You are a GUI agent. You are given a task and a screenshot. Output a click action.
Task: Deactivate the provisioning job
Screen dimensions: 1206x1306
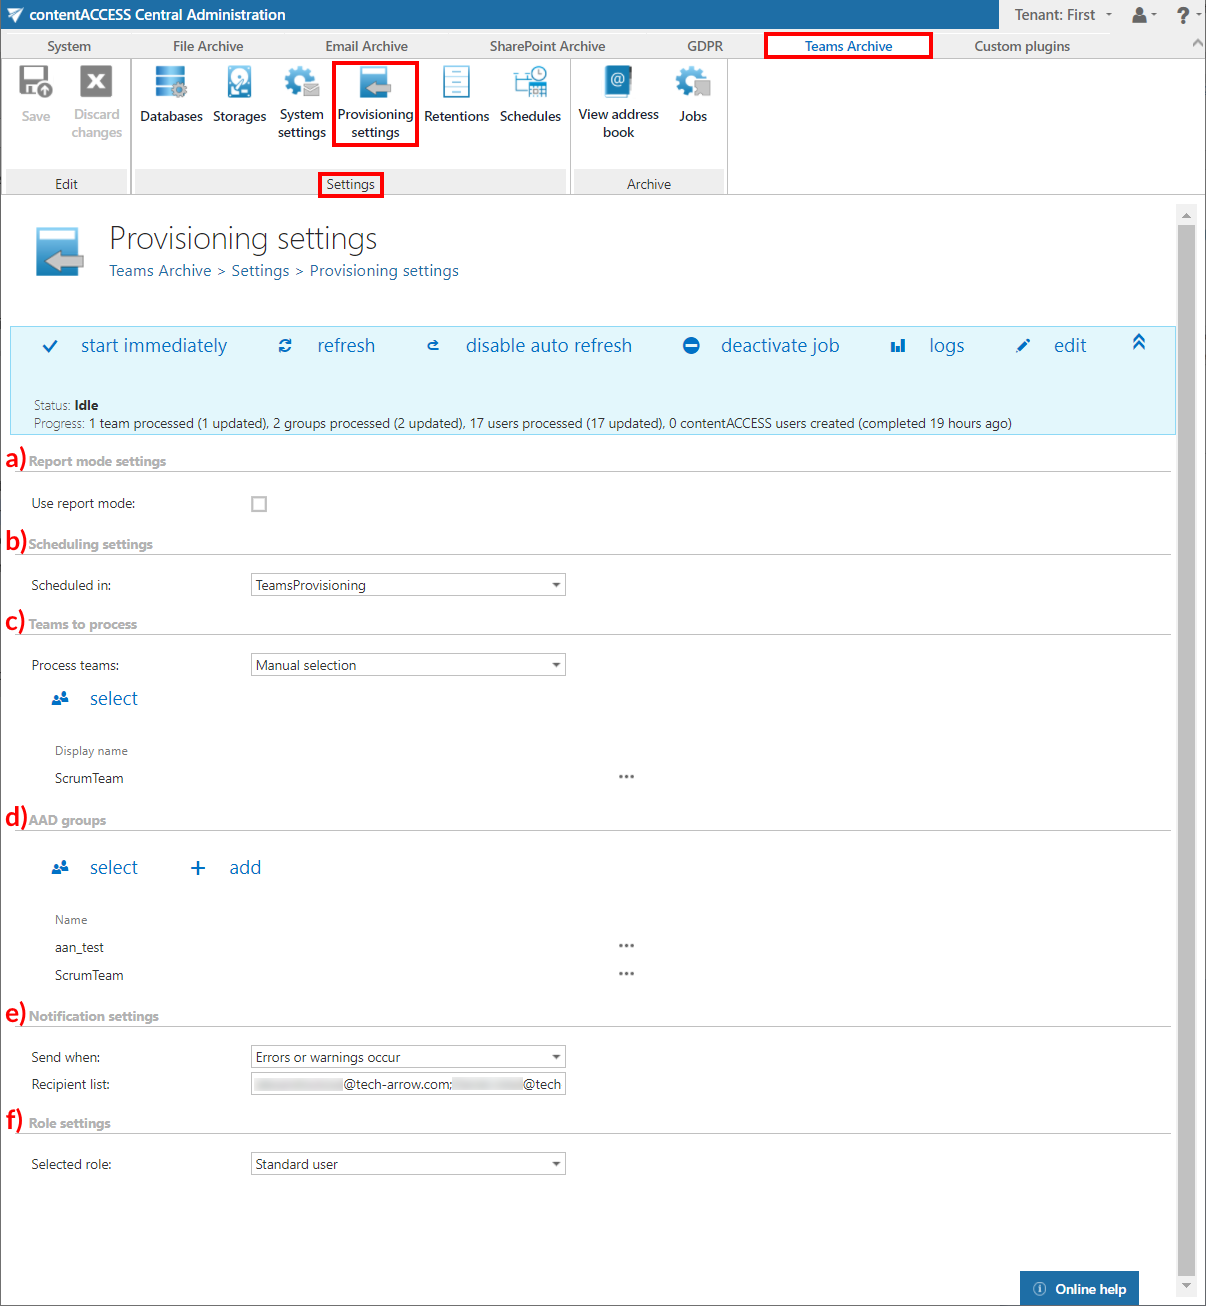[x=779, y=346]
